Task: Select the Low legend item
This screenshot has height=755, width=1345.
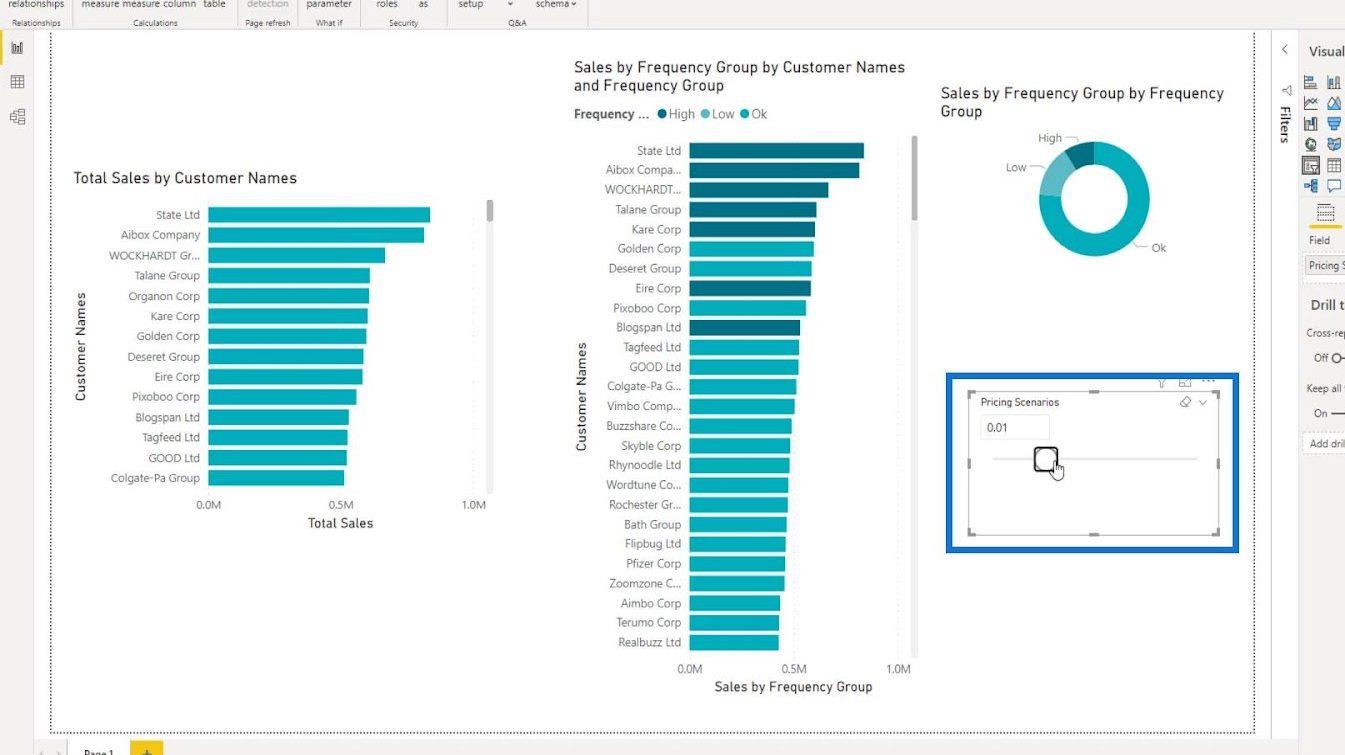Action: (718, 114)
